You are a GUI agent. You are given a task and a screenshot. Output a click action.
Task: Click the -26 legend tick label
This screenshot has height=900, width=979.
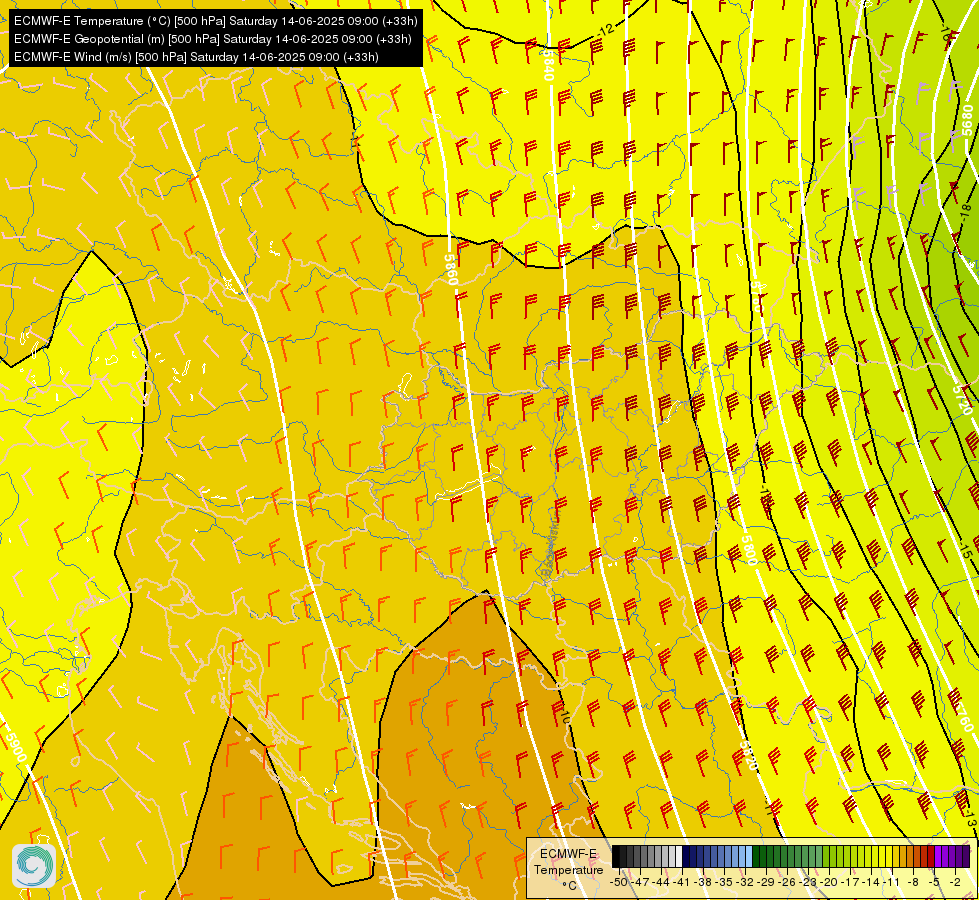point(787,883)
